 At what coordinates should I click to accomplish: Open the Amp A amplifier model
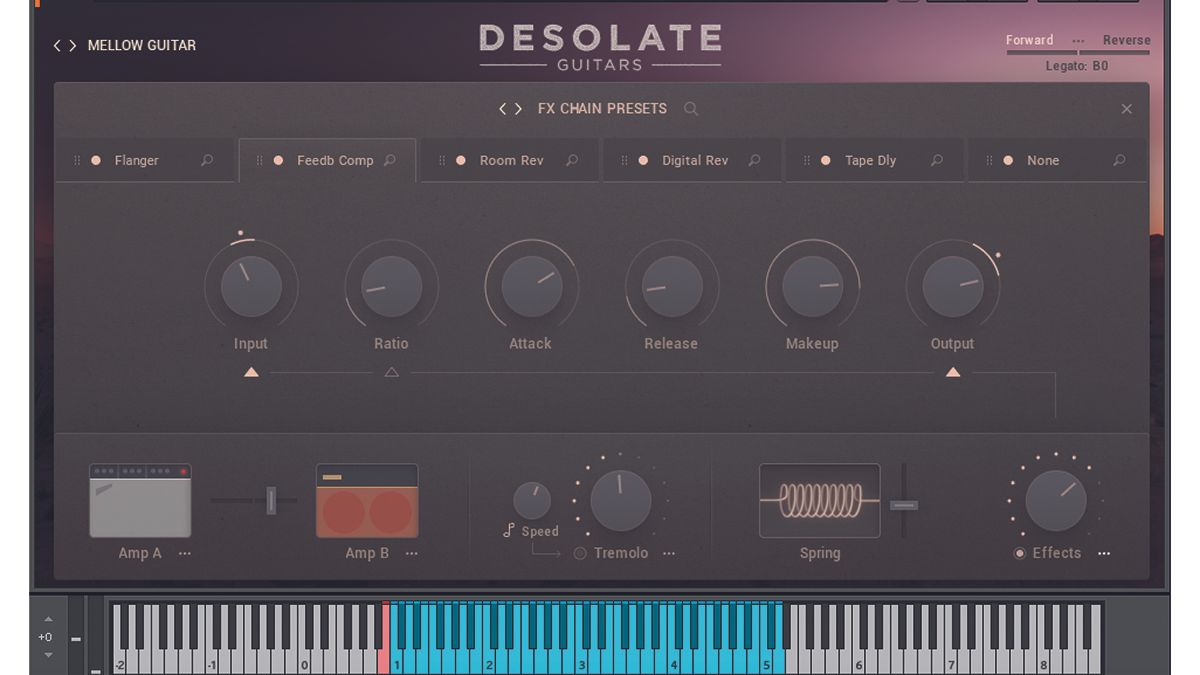point(140,500)
